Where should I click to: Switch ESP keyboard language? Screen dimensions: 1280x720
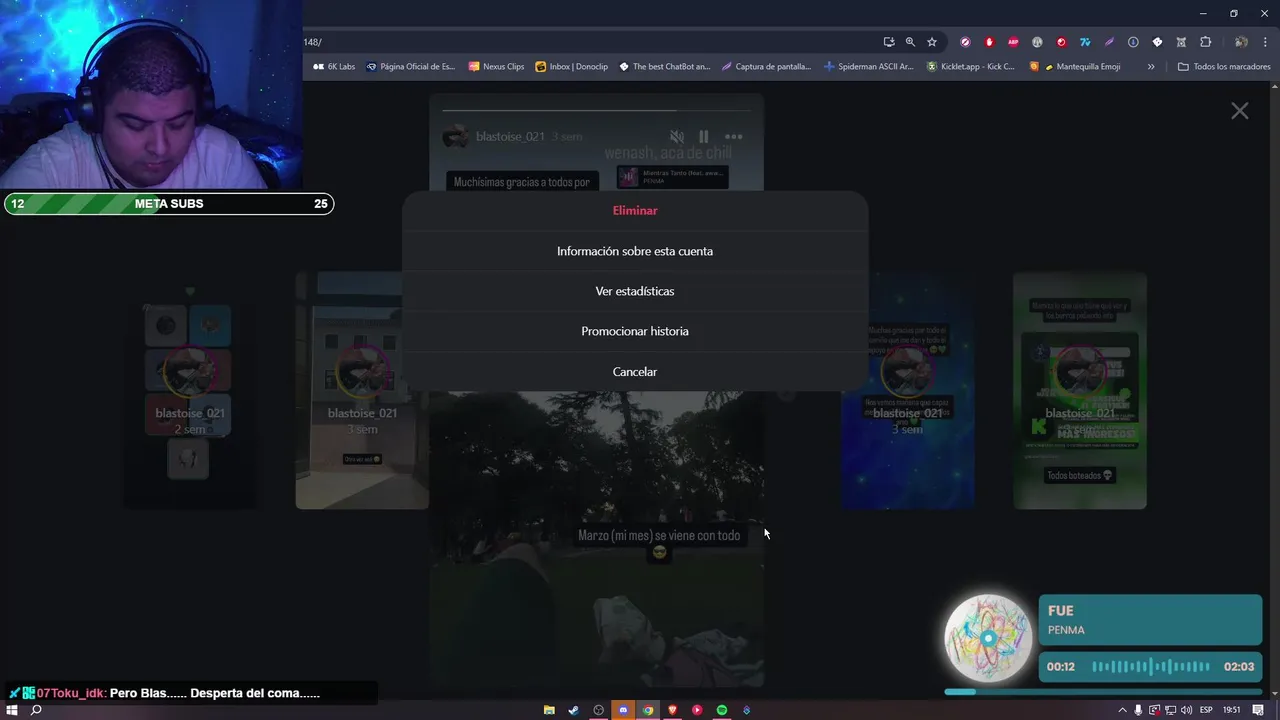pyautogui.click(x=1206, y=710)
